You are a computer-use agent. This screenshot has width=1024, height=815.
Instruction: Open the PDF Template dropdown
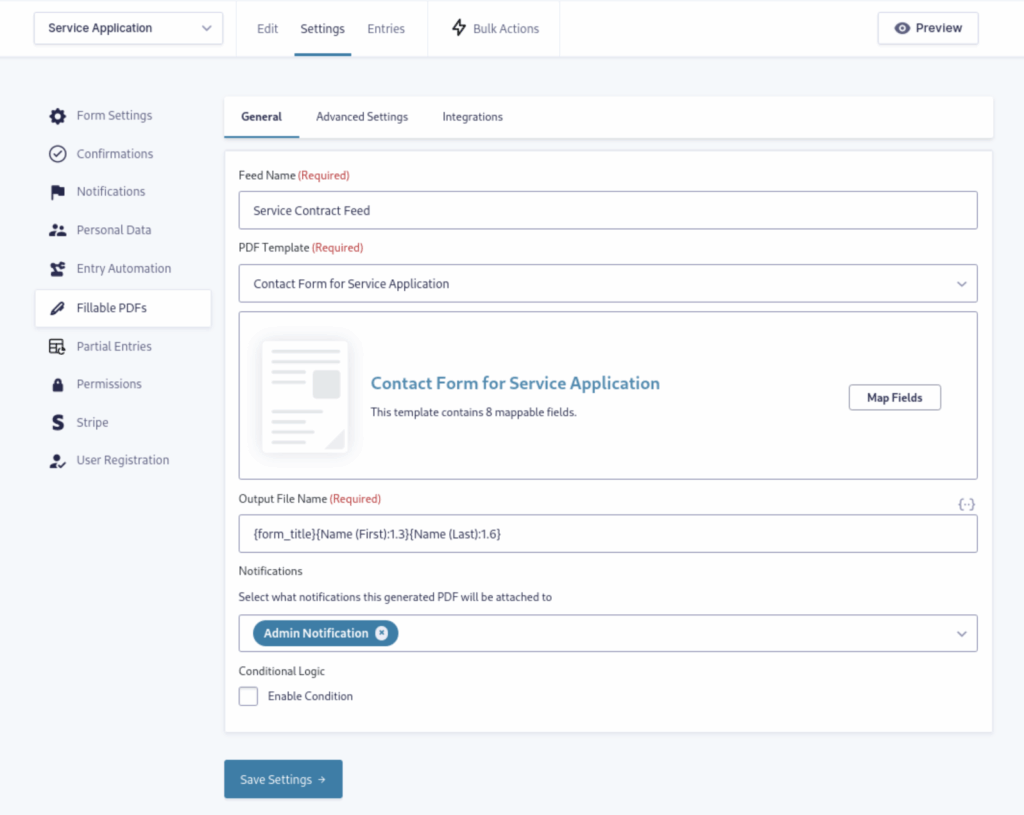(x=607, y=283)
